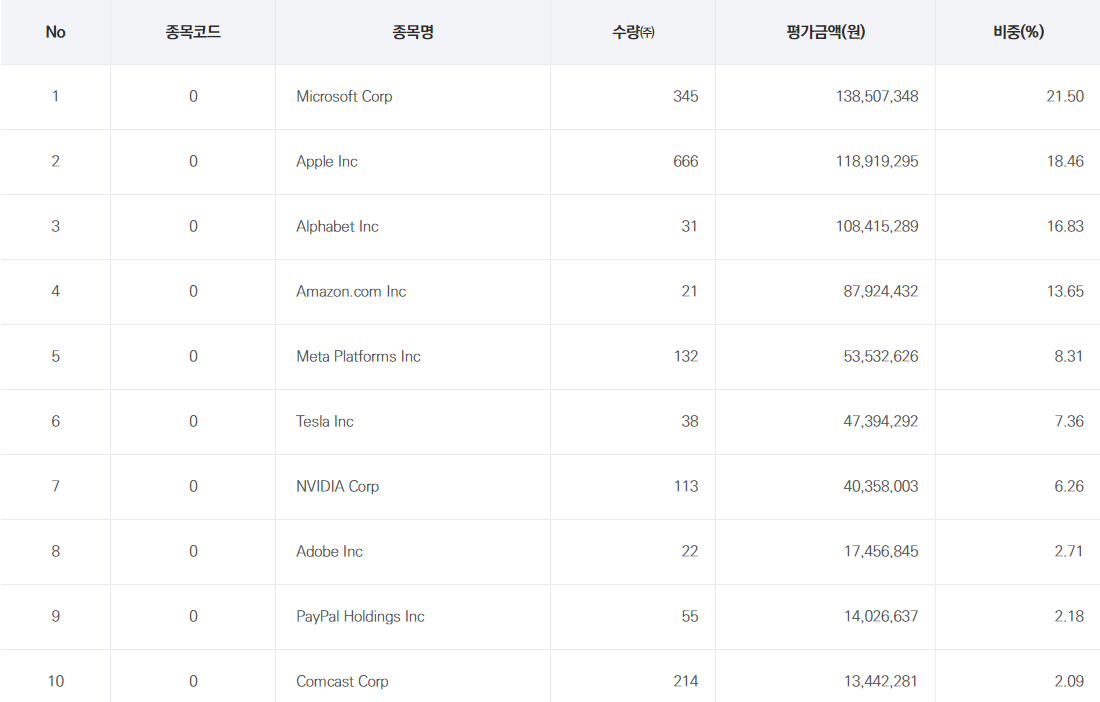
Task: Select the Microsoft Corp stock name
Action: (344, 97)
